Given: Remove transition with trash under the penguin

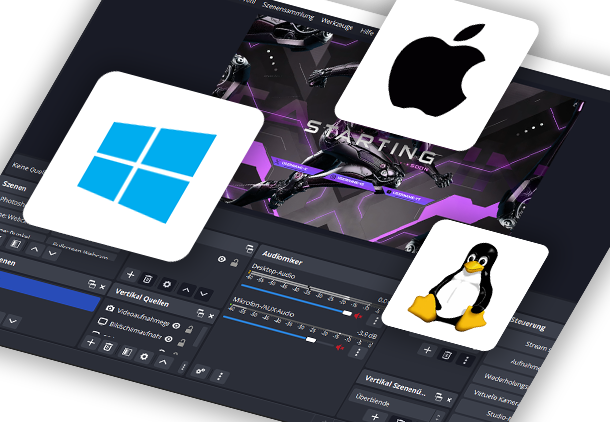Looking at the screenshot, I should 447,355.
